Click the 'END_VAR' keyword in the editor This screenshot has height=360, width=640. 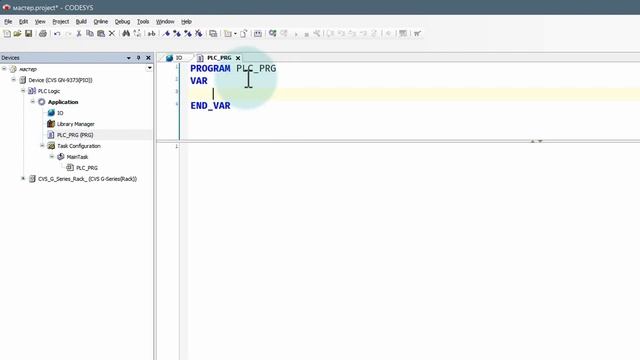pyautogui.click(x=210, y=106)
